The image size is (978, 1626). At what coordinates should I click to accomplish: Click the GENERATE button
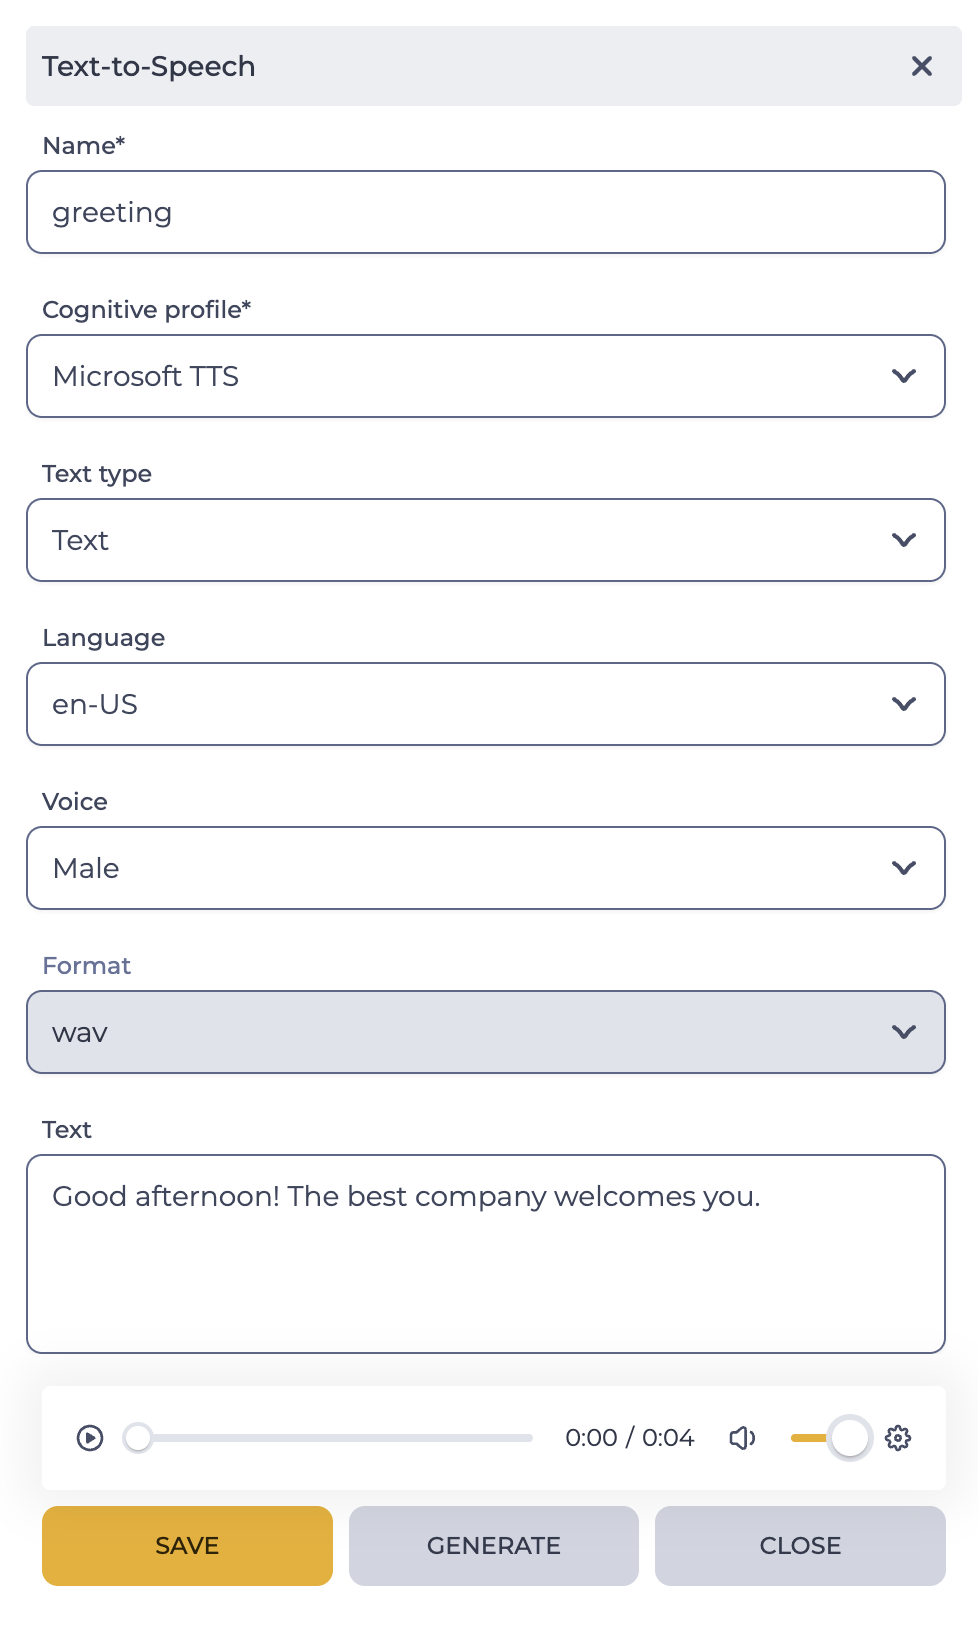pos(494,1546)
